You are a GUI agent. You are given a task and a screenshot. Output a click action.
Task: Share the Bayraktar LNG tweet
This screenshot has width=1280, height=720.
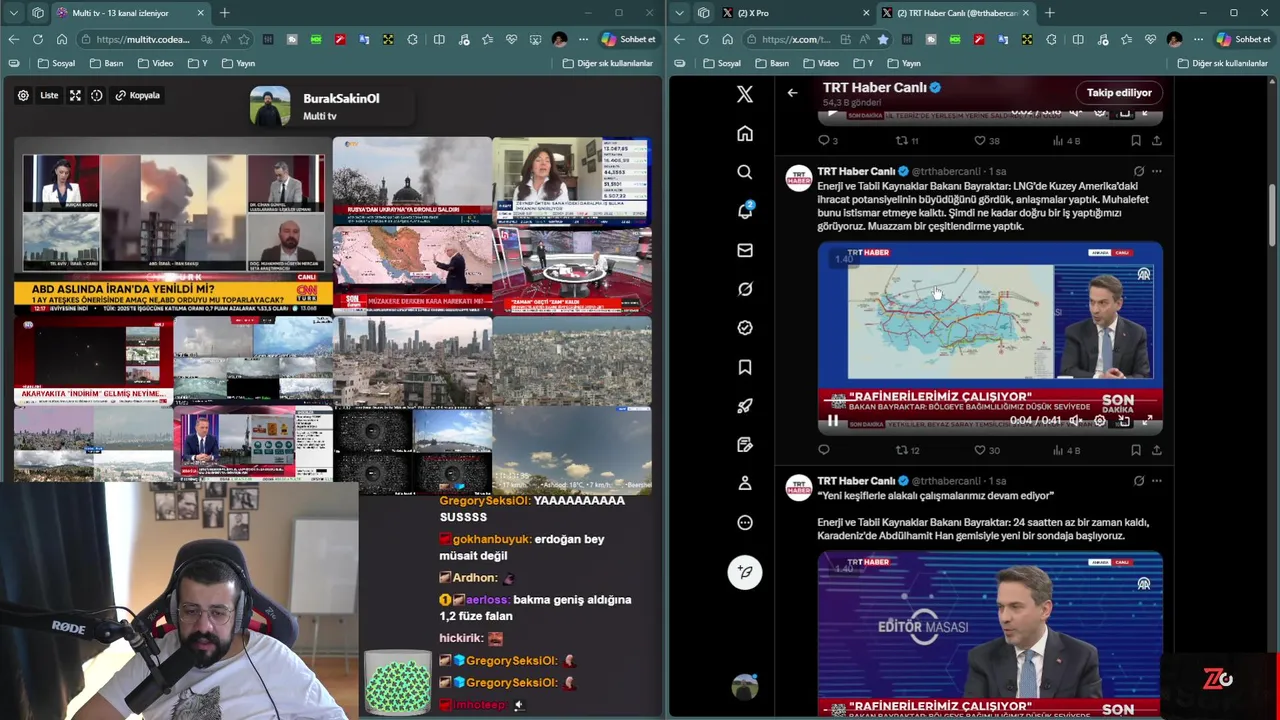1156,450
